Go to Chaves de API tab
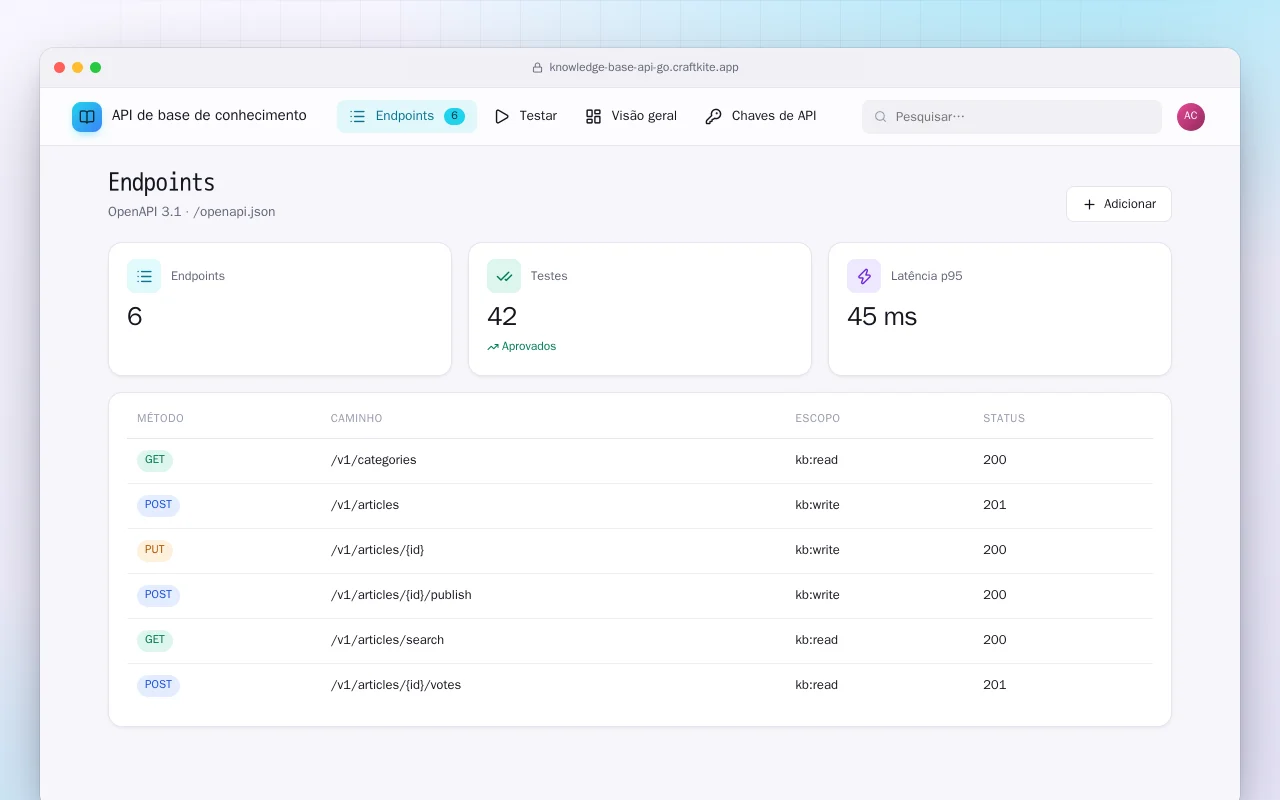 pos(761,116)
